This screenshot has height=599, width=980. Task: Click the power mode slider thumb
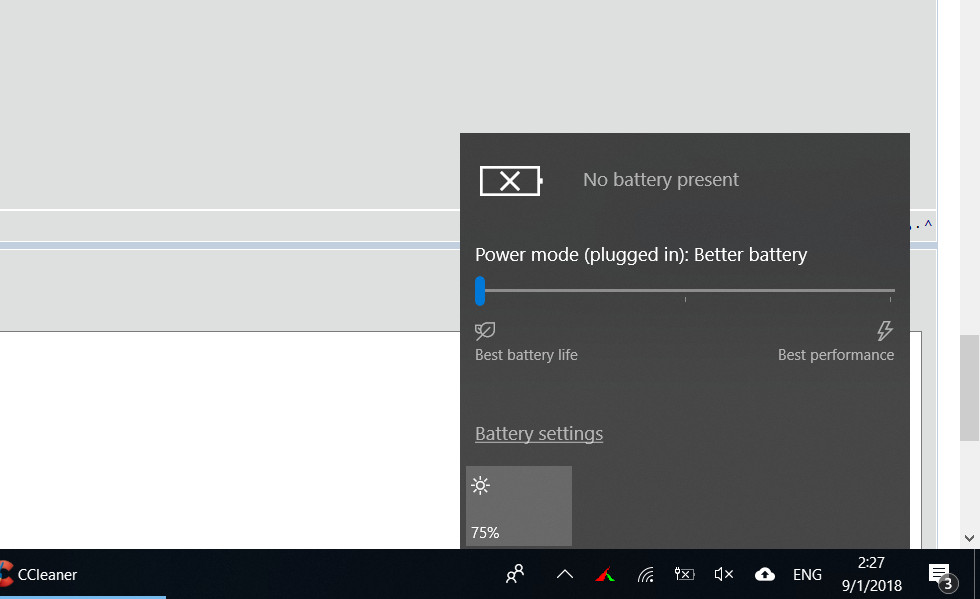point(480,291)
